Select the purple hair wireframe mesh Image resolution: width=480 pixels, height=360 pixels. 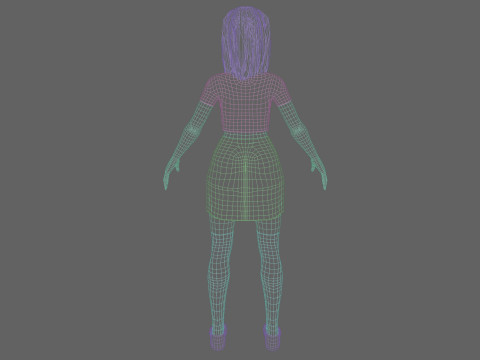pyautogui.click(x=245, y=43)
